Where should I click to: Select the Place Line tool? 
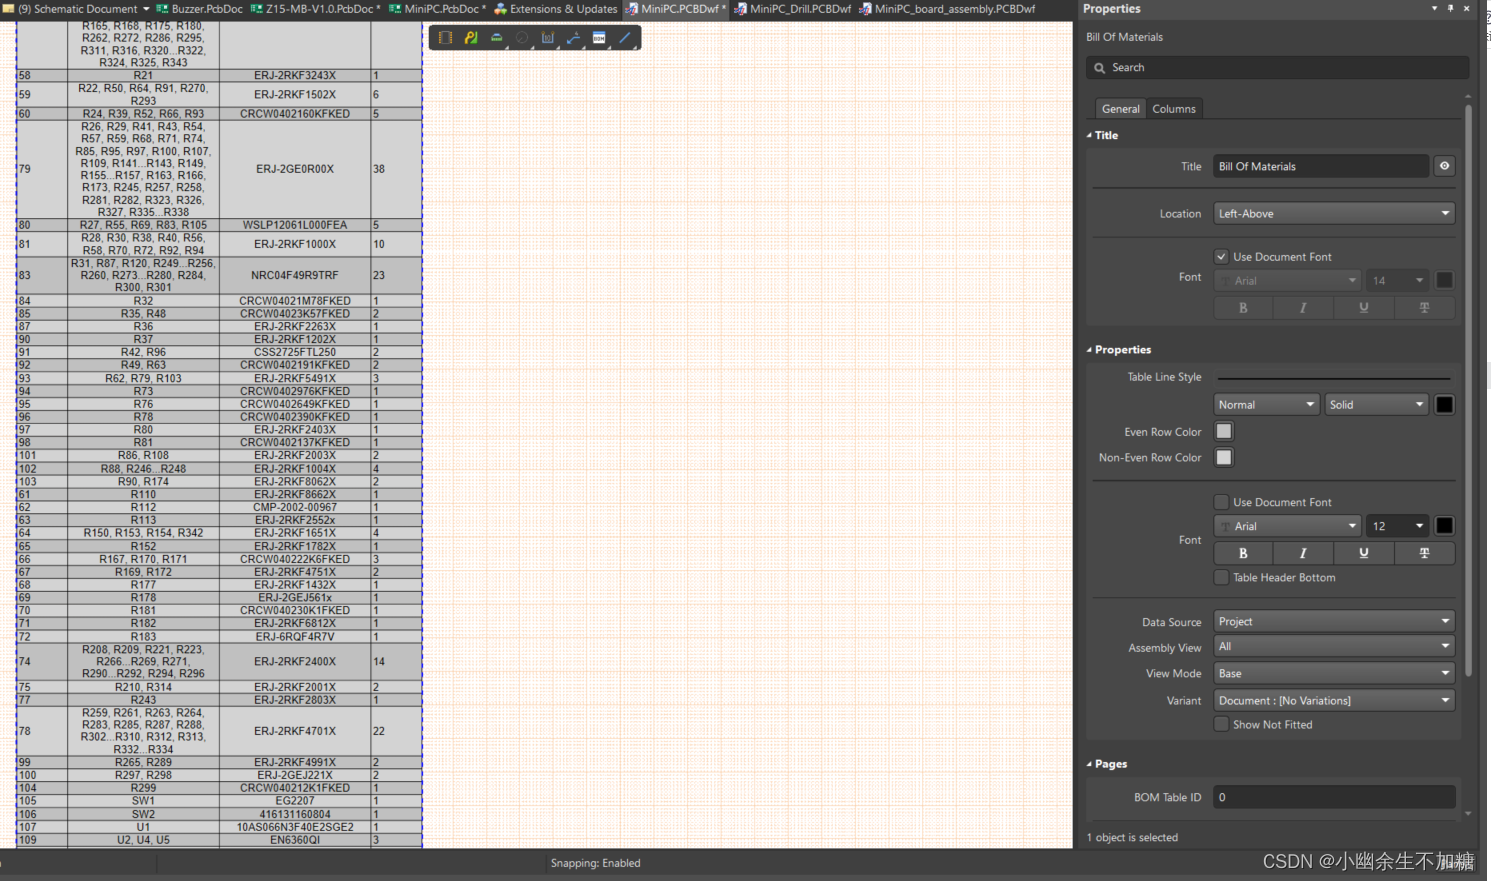click(625, 38)
